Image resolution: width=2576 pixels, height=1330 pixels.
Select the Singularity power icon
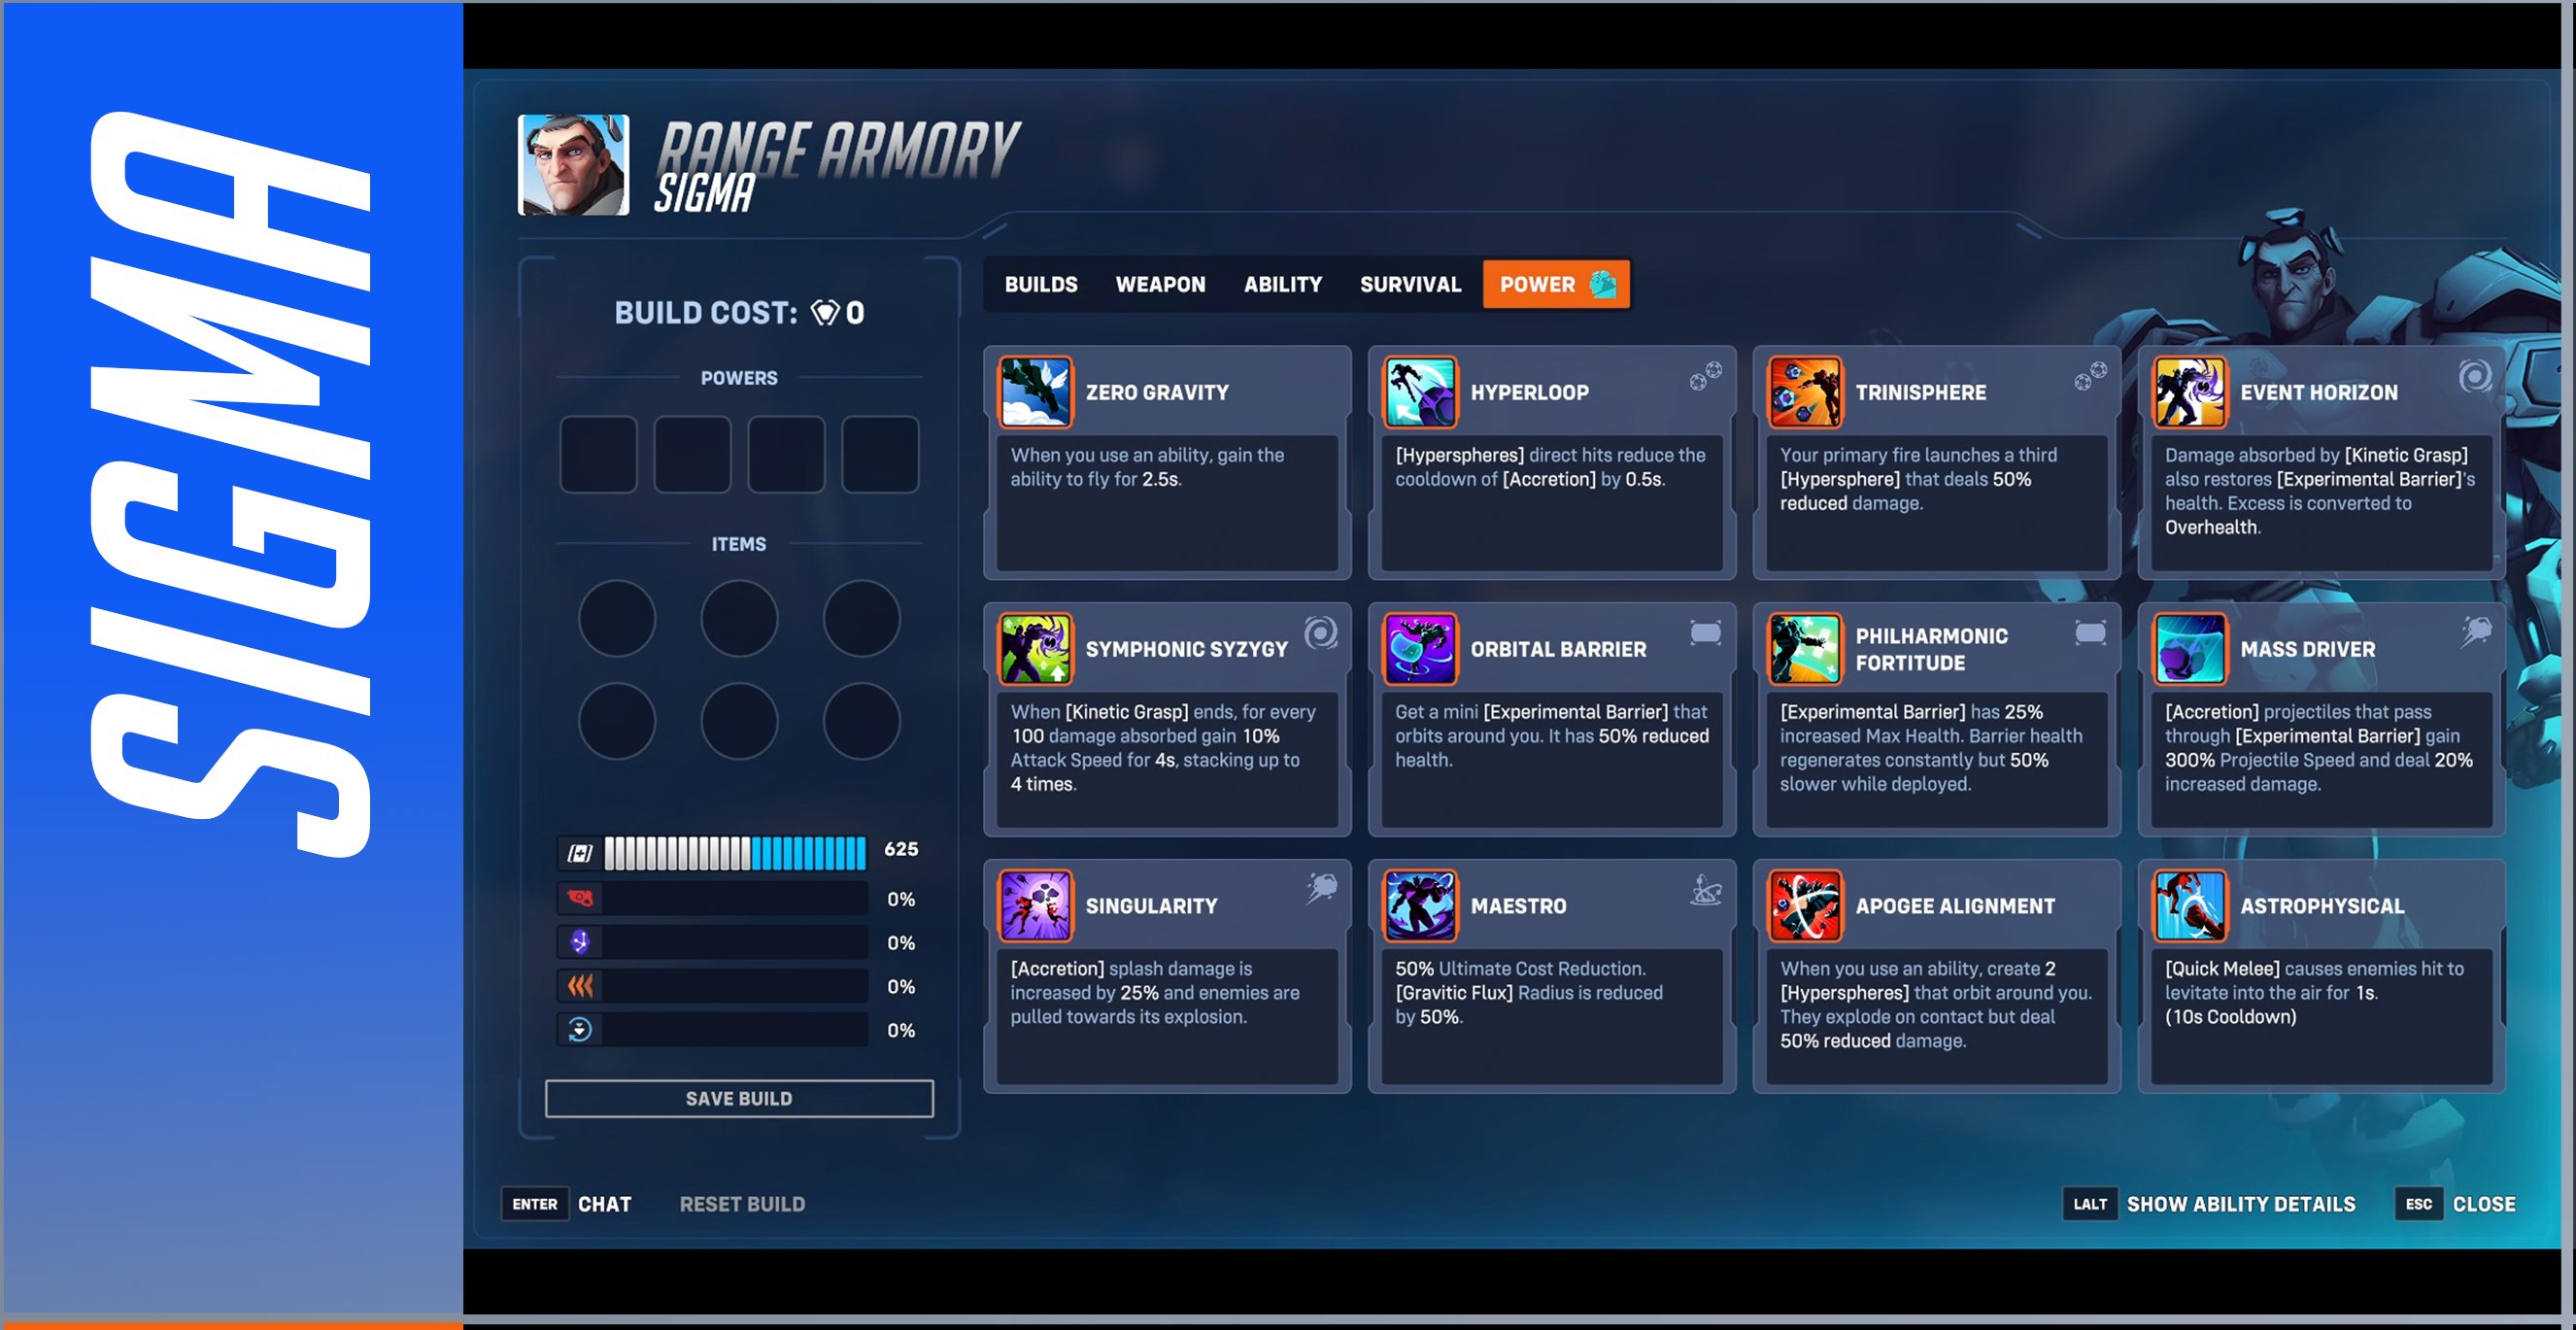(x=1035, y=905)
